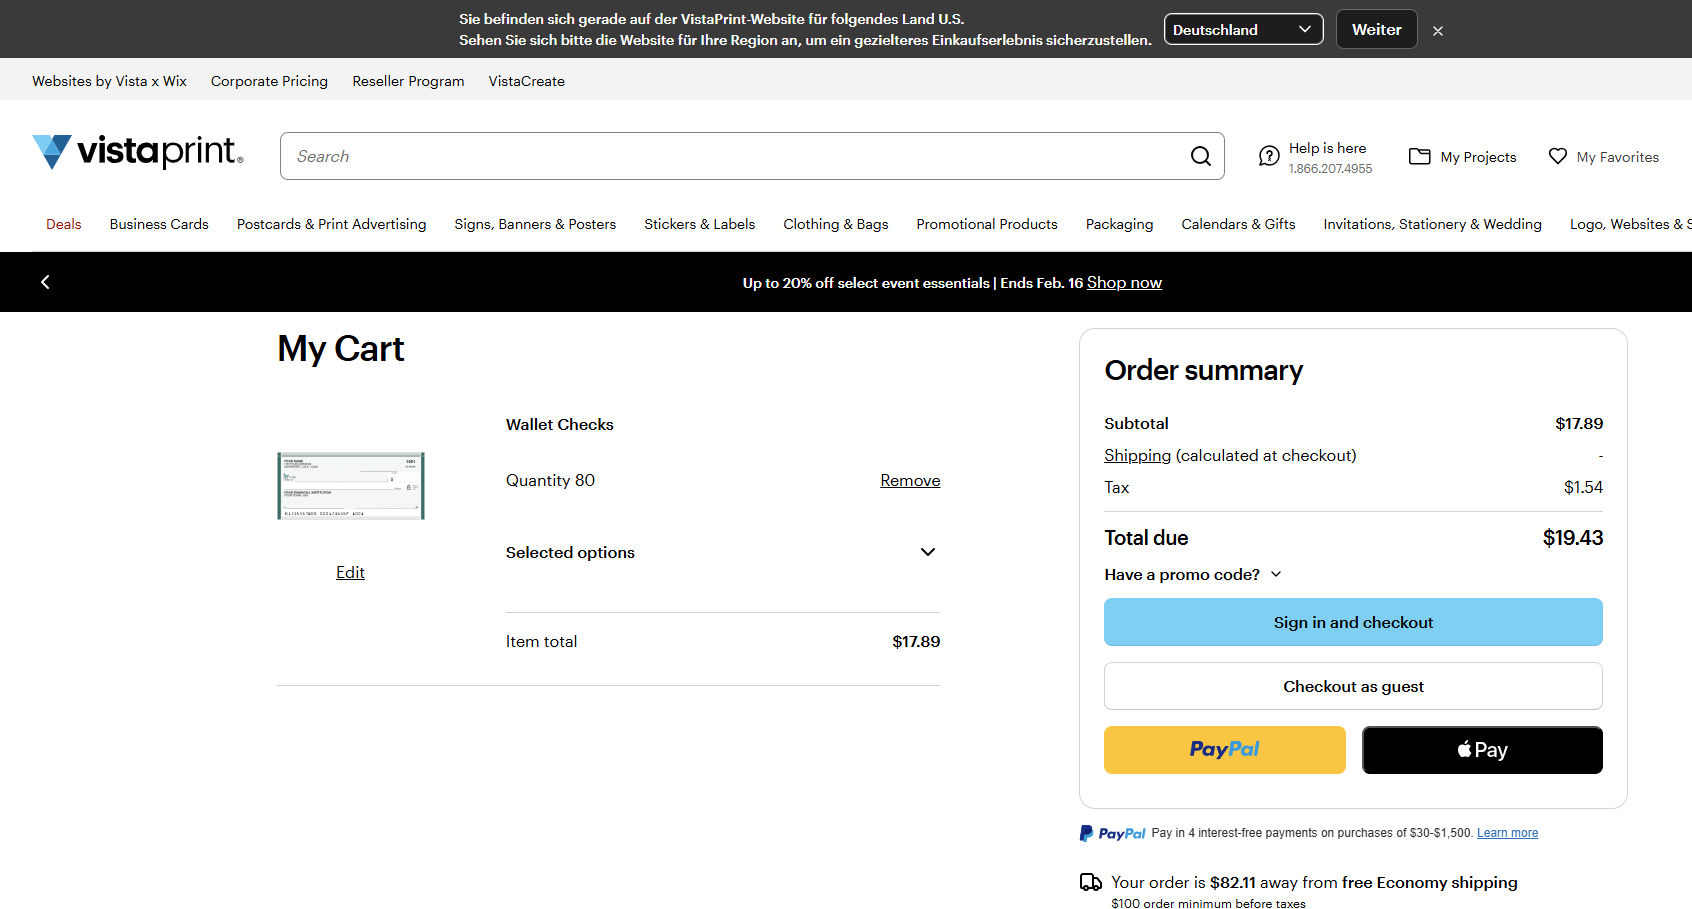Open My Projects folder icon
1692x909 pixels.
tap(1420, 156)
